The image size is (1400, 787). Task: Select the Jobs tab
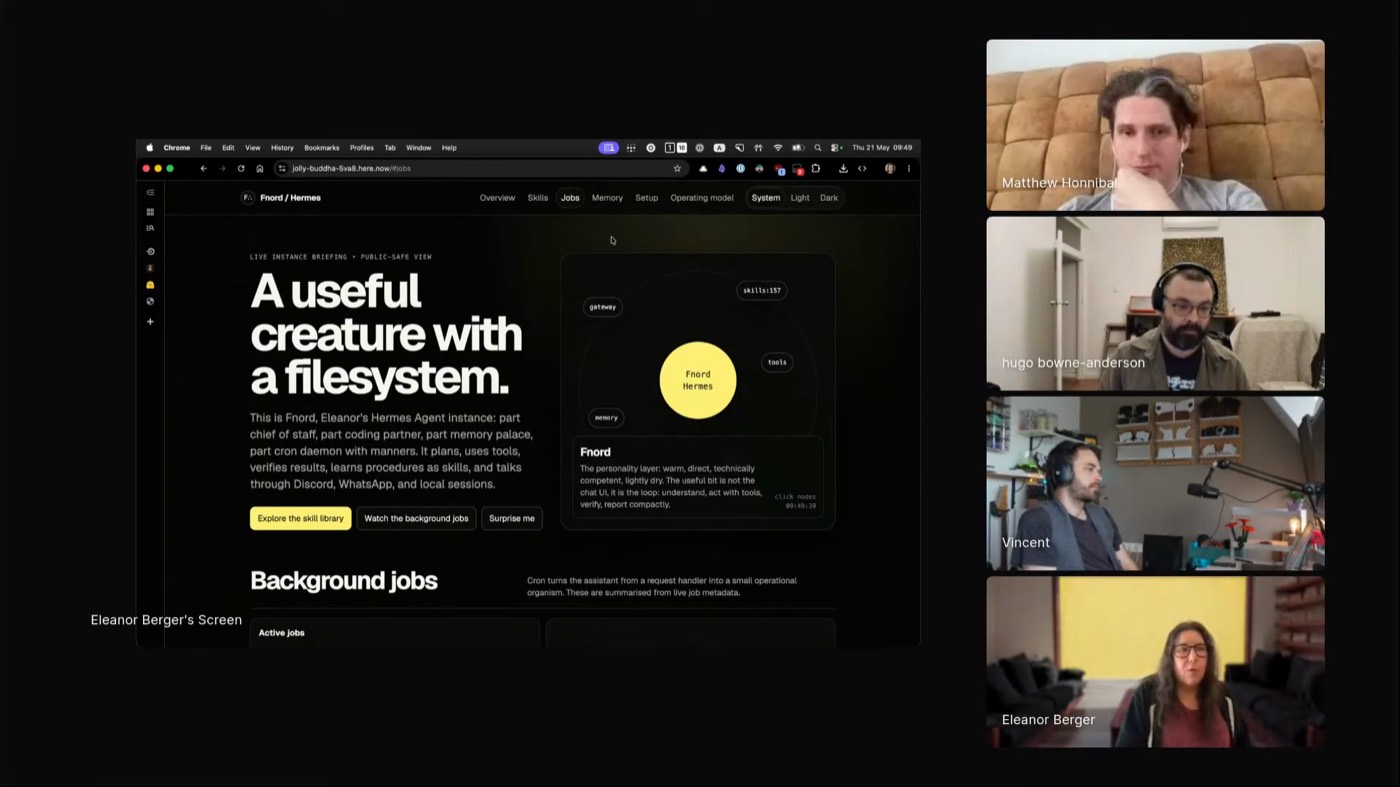pyautogui.click(x=570, y=198)
